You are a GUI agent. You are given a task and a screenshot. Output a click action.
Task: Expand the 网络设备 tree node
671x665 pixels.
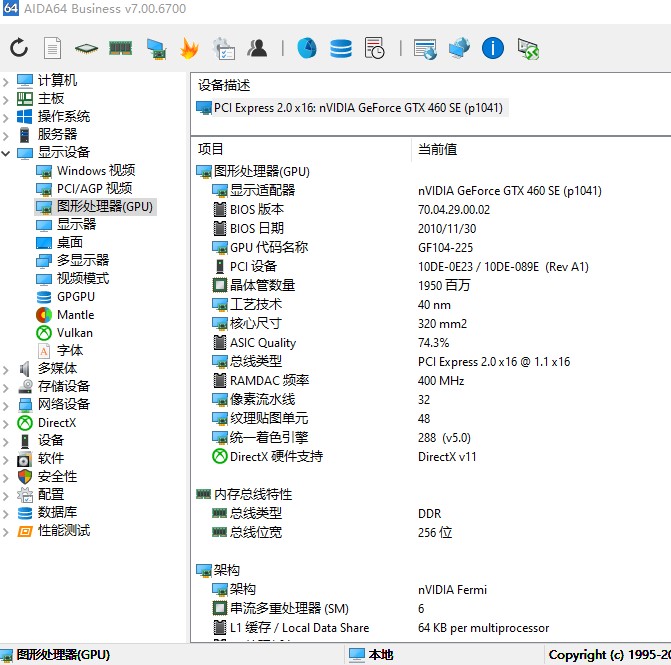6,405
